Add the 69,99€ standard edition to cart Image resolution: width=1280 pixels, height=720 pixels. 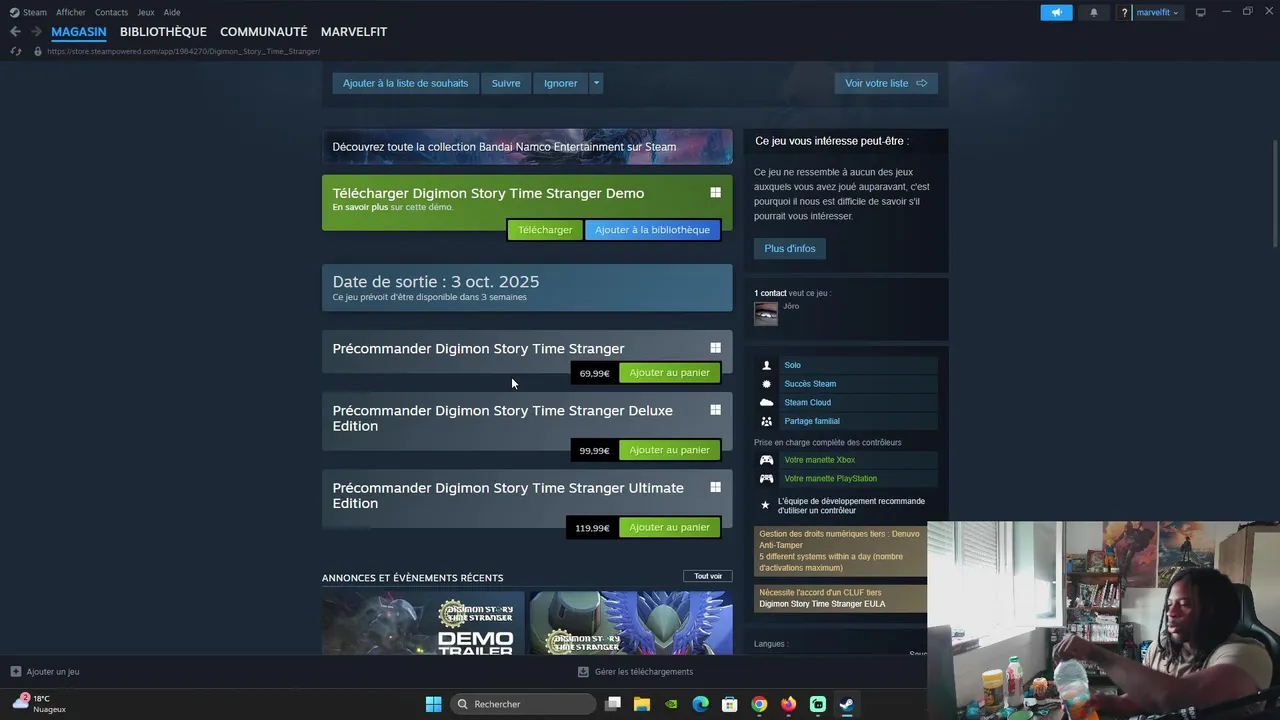point(669,373)
